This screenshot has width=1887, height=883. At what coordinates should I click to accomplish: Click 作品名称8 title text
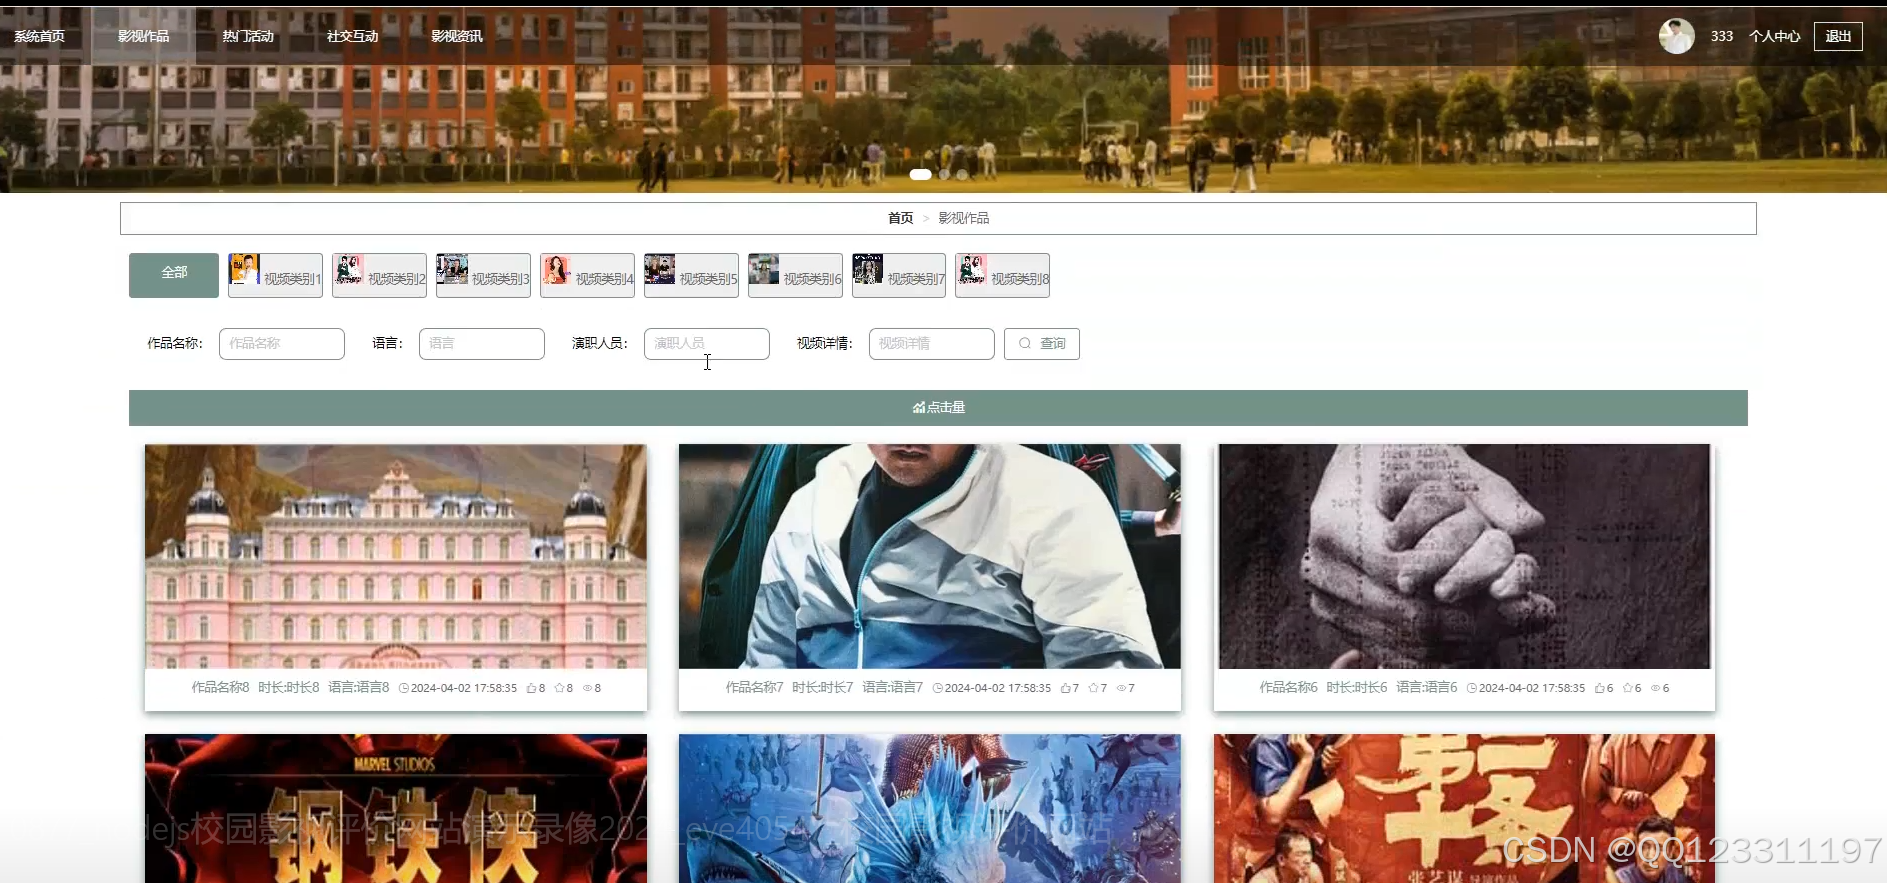point(220,688)
